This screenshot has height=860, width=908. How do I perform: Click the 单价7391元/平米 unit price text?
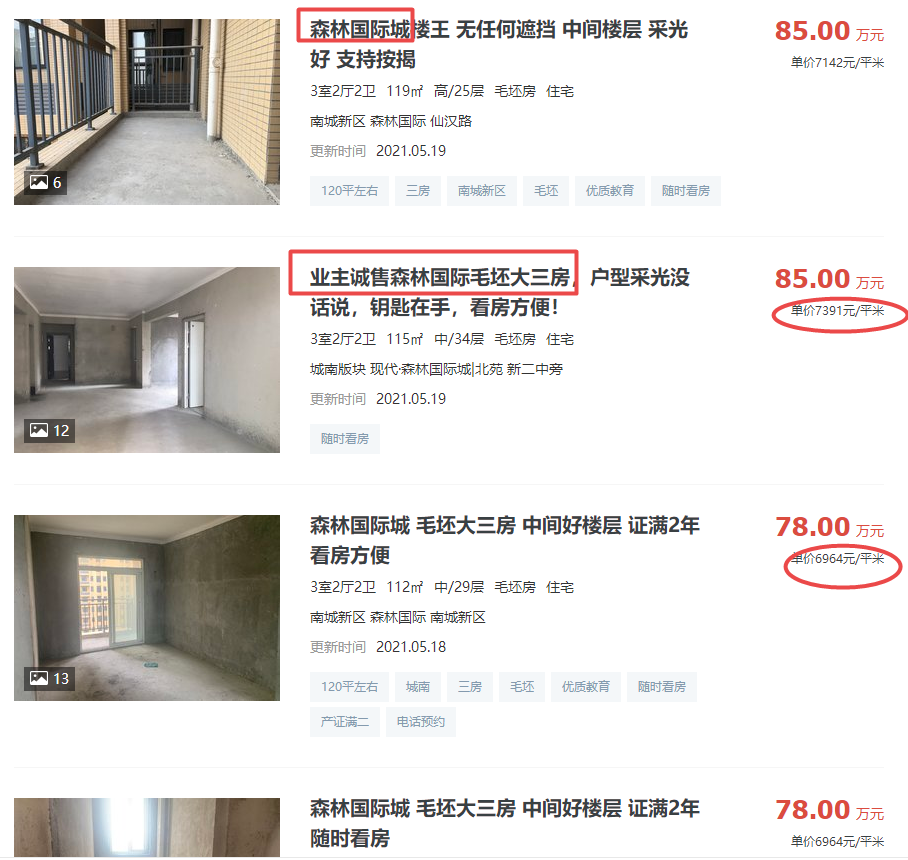click(837, 310)
